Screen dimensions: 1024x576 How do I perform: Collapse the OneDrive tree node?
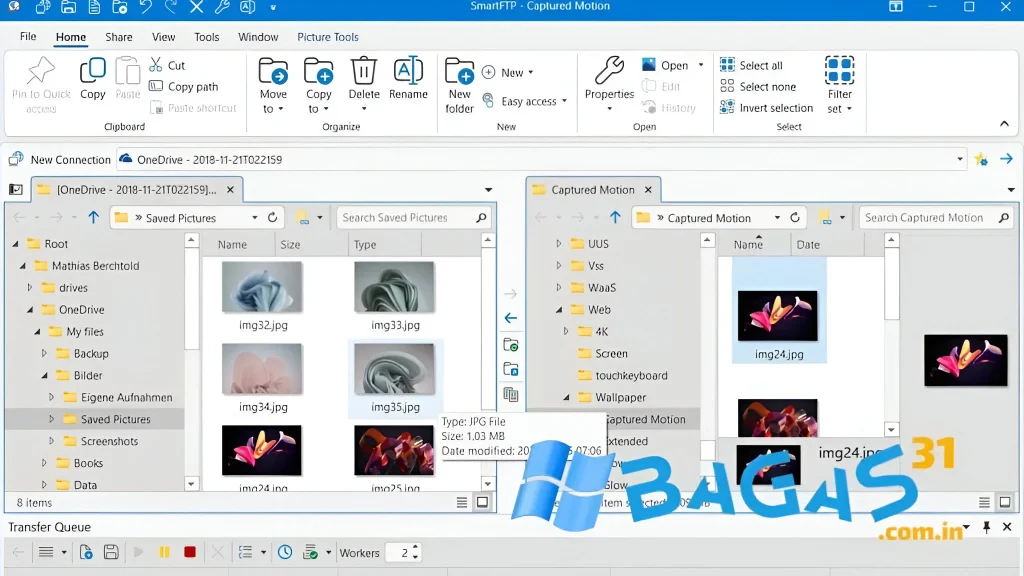pyautogui.click(x=30, y=310)
